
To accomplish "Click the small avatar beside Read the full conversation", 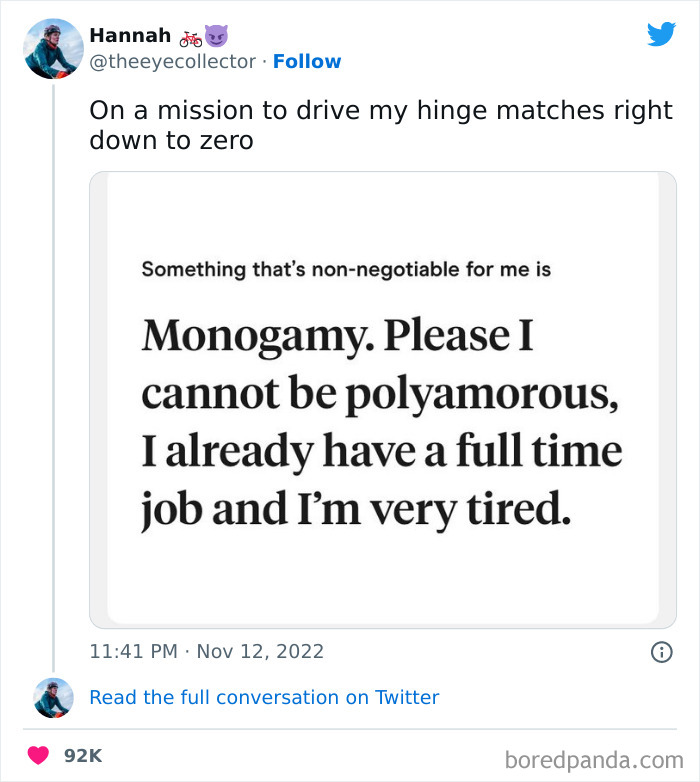I will (53, 697).
